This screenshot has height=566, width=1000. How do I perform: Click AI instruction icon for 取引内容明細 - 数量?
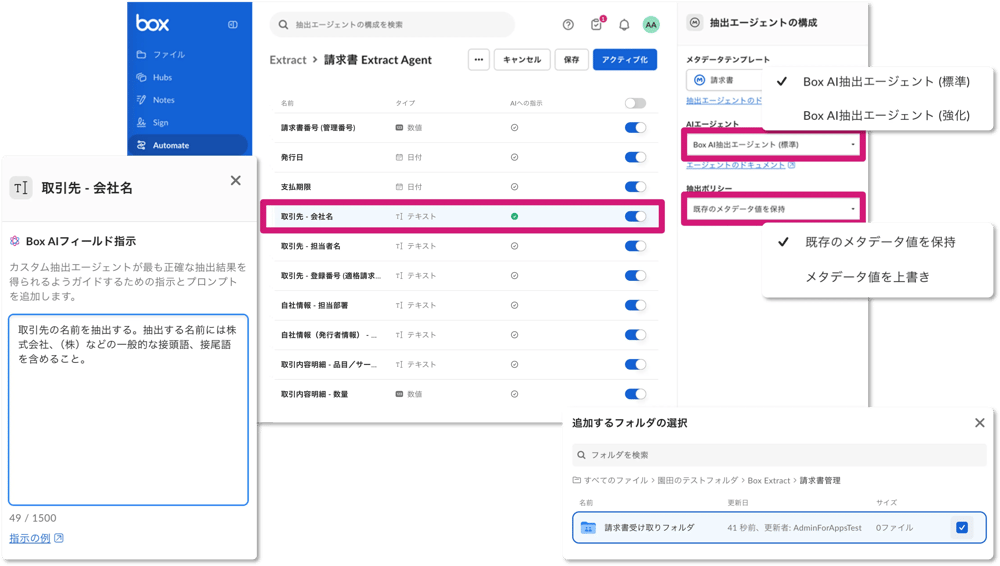coord(515,394)
